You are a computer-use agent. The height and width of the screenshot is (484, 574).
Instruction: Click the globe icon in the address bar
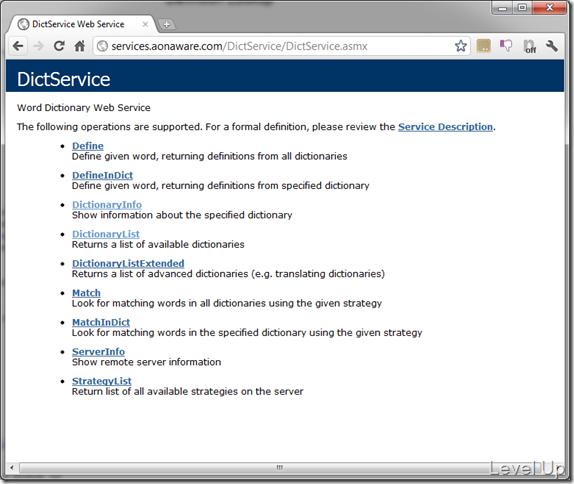click(x=102, y=46)
